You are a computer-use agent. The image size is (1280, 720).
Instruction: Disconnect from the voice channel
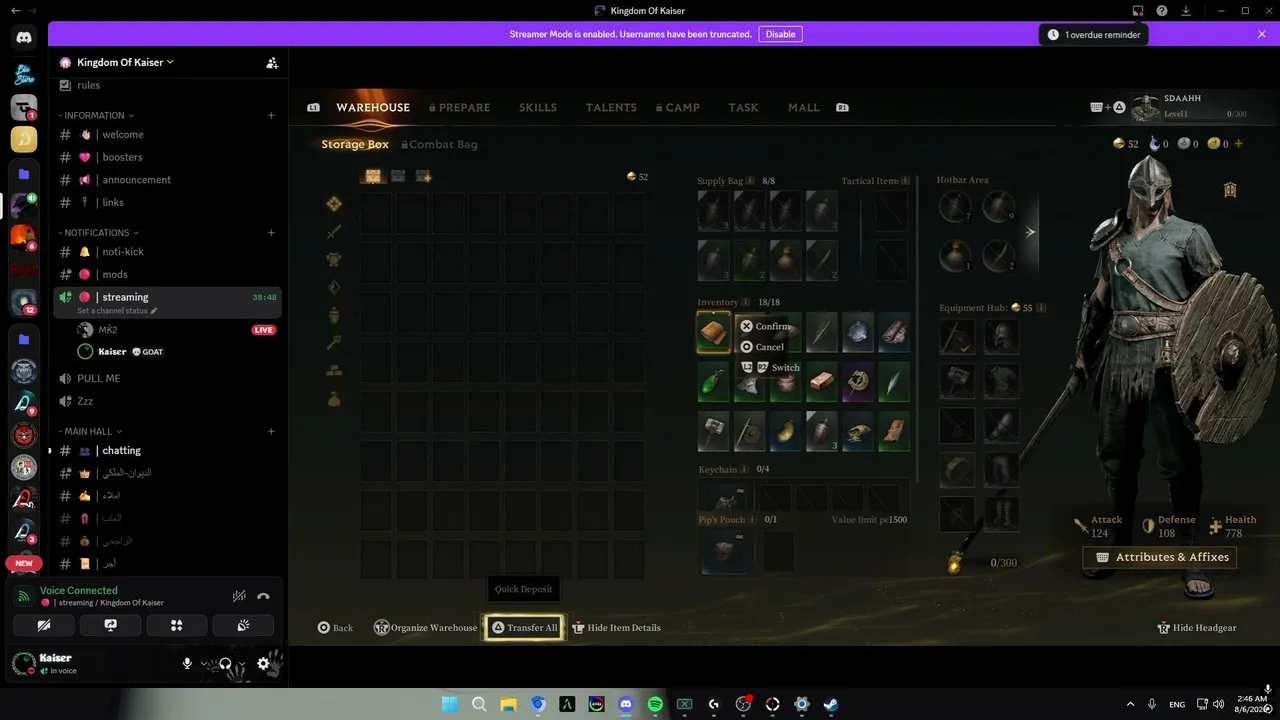click(263, 596)
